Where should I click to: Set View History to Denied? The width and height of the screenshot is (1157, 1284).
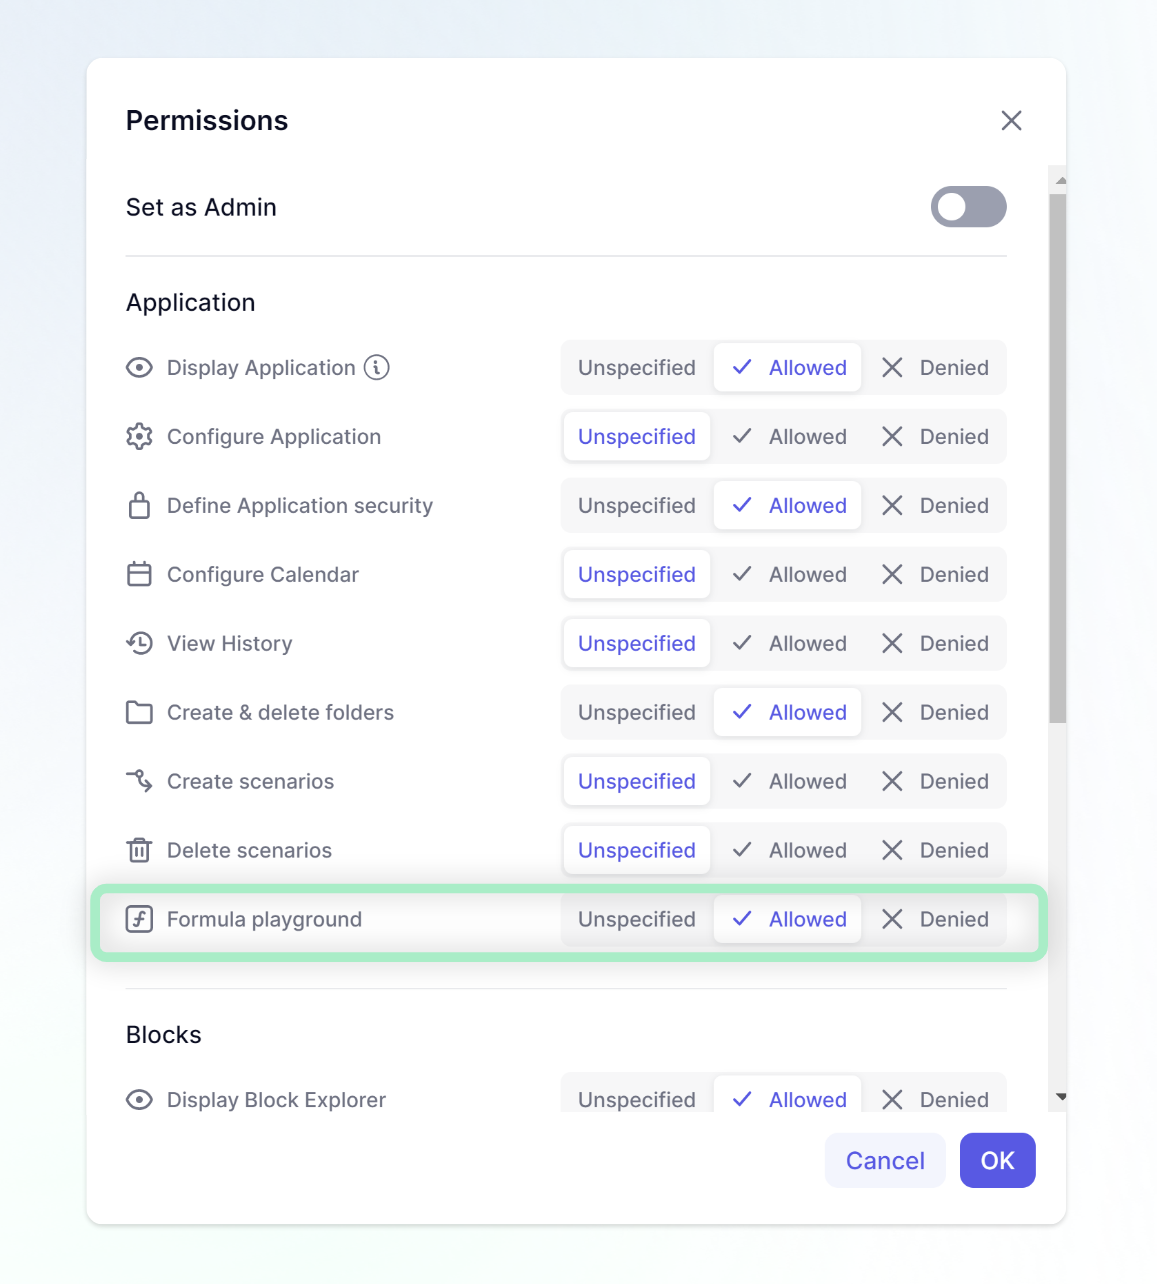pyautogui.click(x=935, y=643)
